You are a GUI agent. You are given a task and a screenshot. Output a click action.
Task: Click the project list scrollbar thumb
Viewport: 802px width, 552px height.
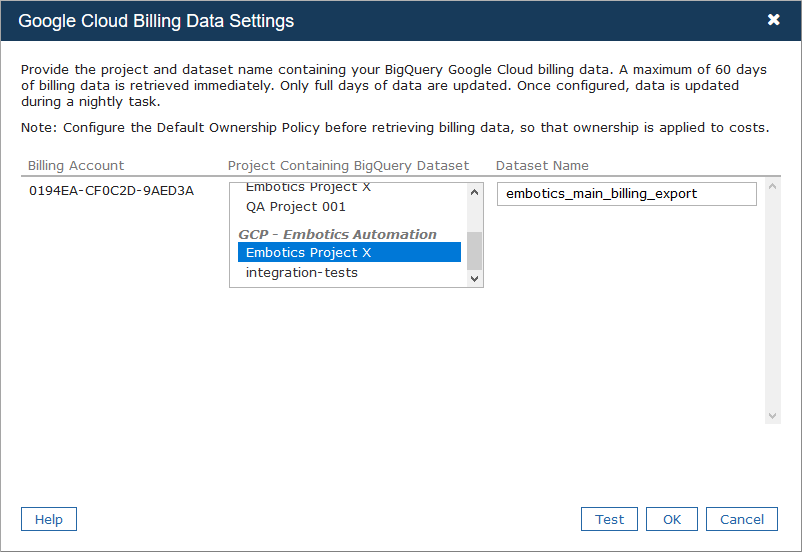(474, 251)
